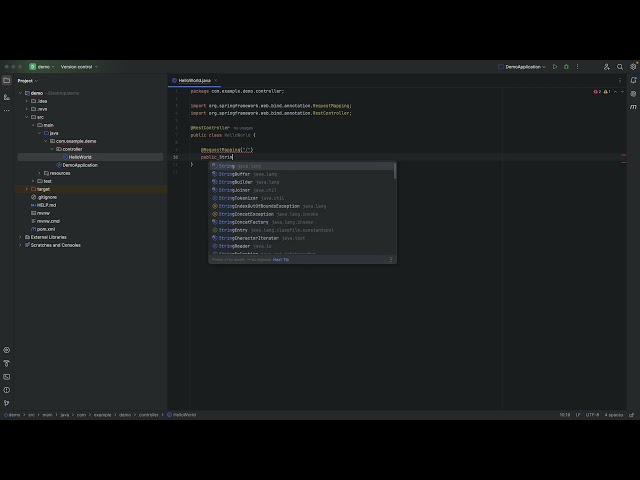This screenshot has height=480, width=640.
Task: Go to the next highlighted error arrow
Action: coord(622,92)
